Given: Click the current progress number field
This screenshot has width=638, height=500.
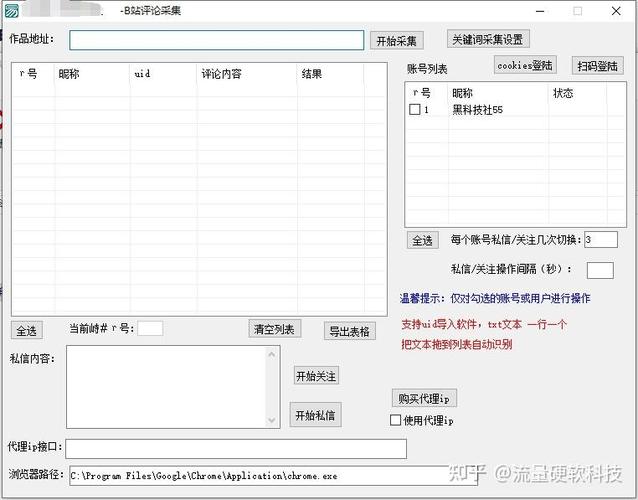Looking at the screenshot, I should pos(150,328).
